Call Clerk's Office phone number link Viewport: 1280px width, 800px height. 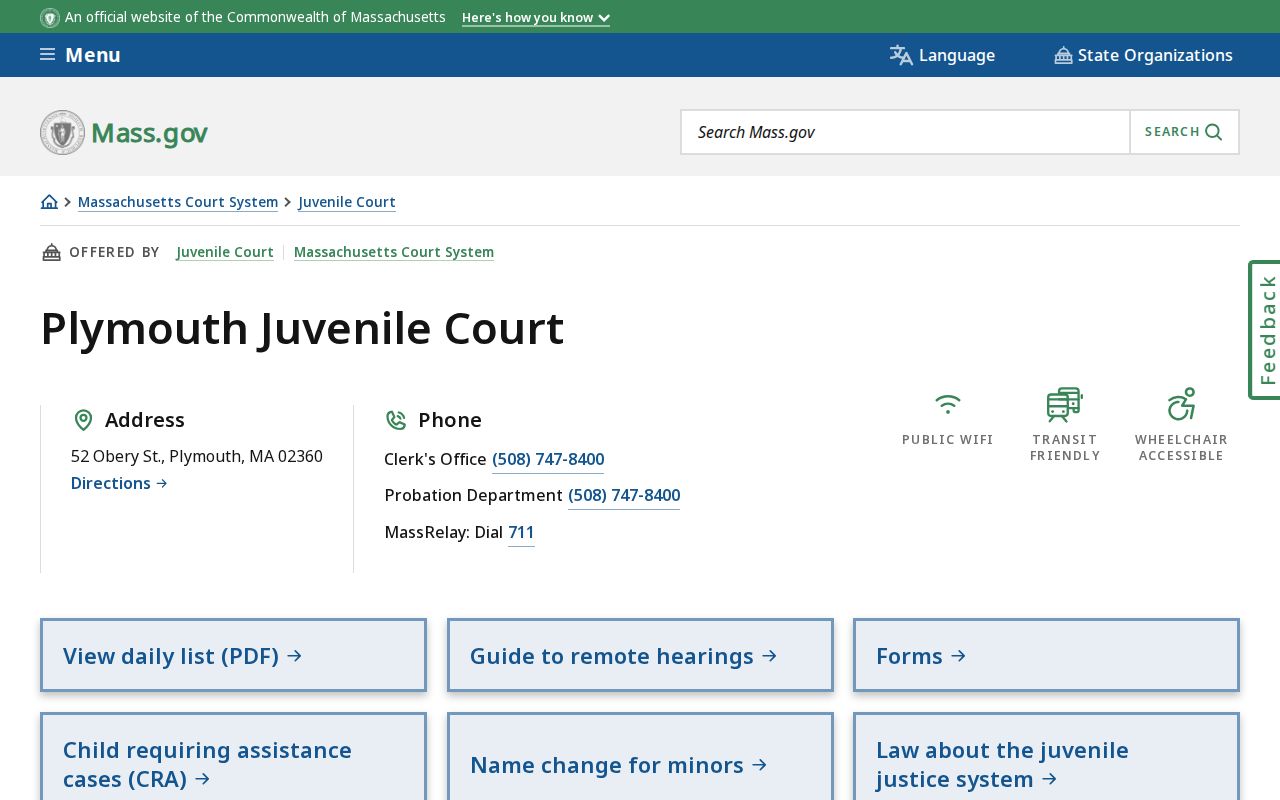(548, 459)
